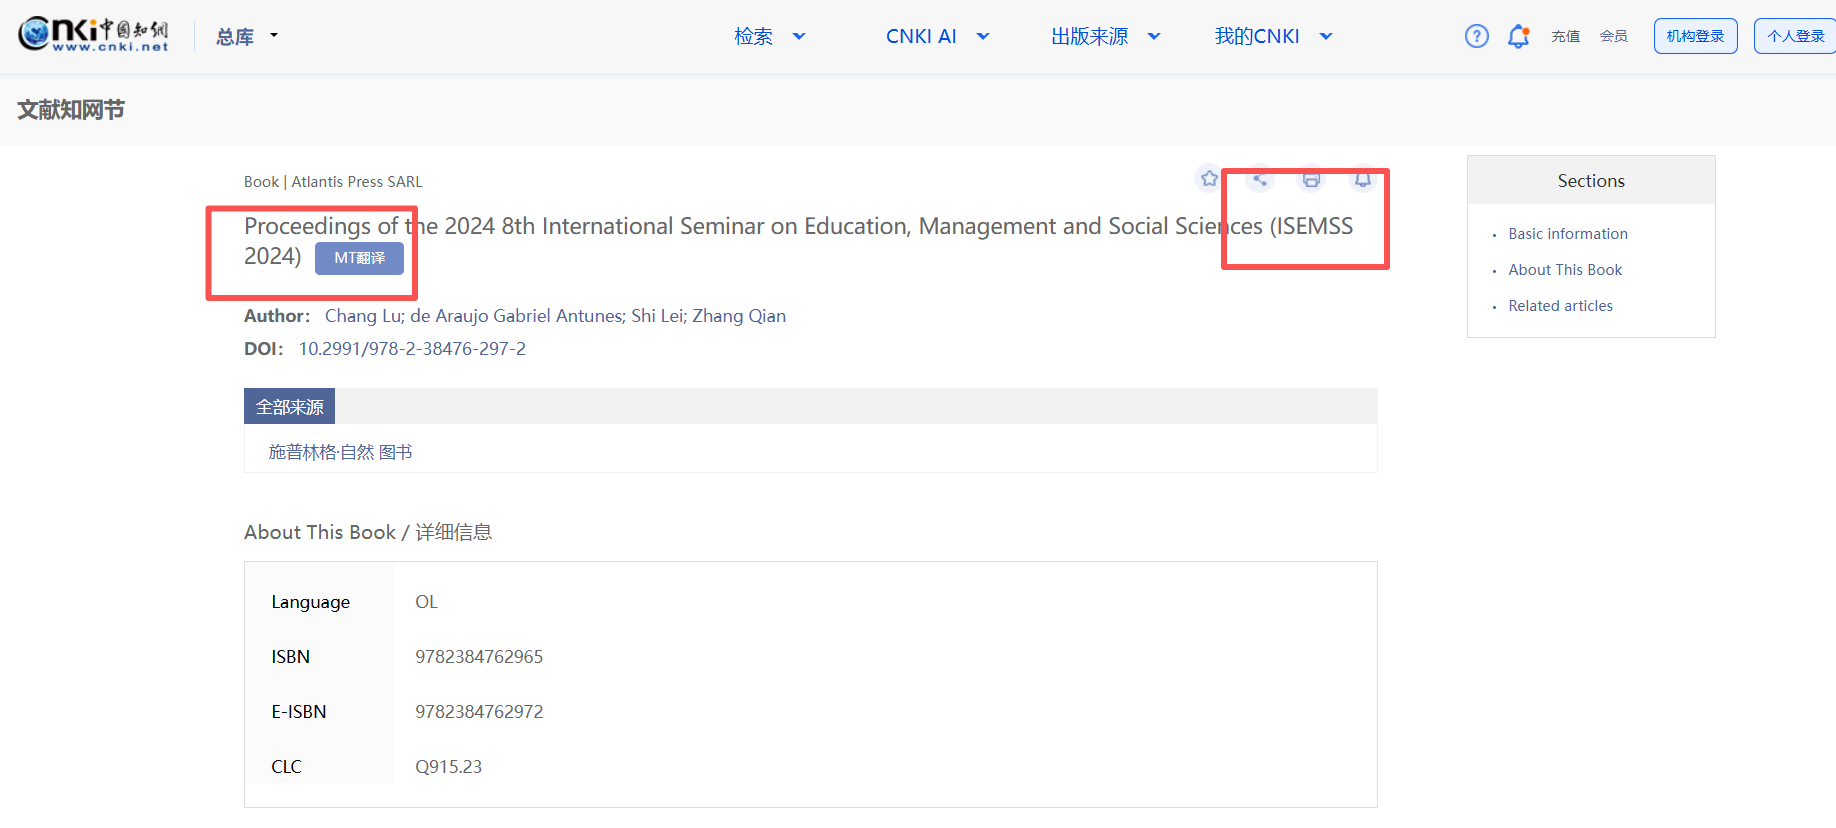Click the MT翻译 button
This screenshot has width=1836, height=828.
pos(359,258)
